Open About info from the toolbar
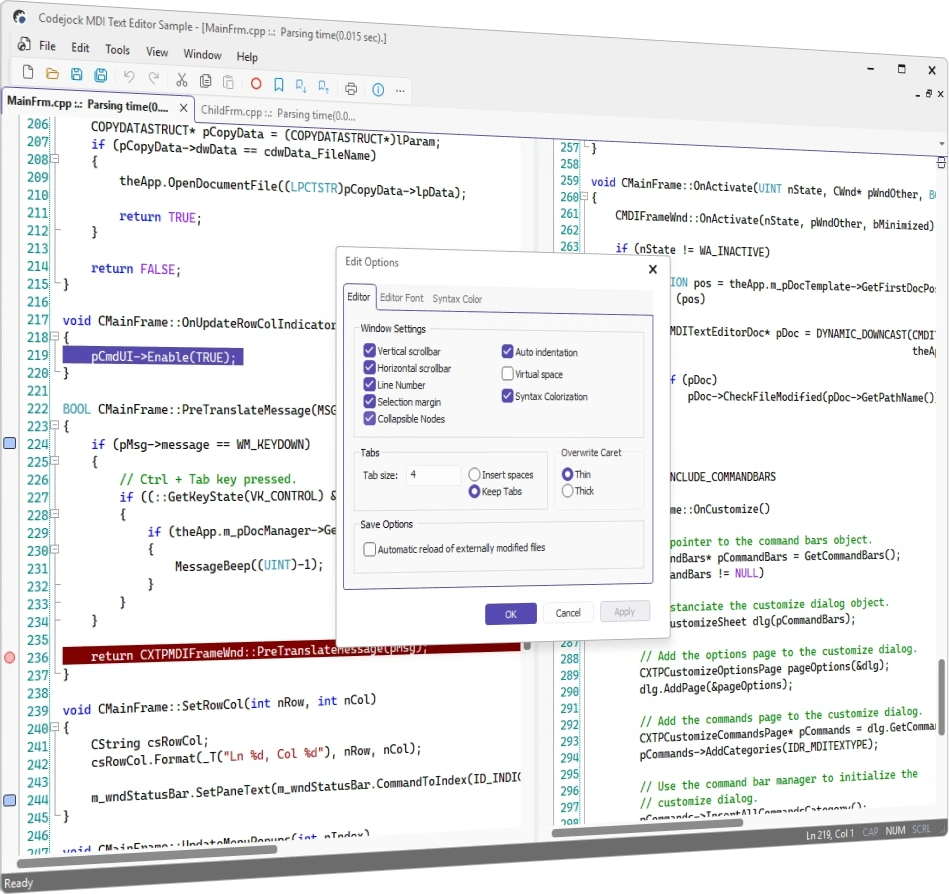The width and height of the screenshot is (949, 894). click(378, 90)
